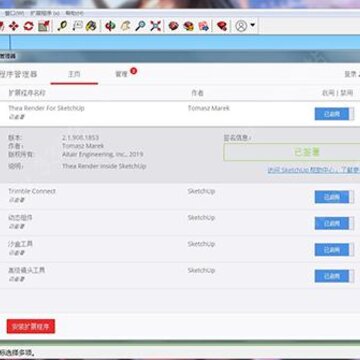Toggle enabled switch for Thea Render
The height and width of the screenshot is (360, 360).
coord(334,114)
